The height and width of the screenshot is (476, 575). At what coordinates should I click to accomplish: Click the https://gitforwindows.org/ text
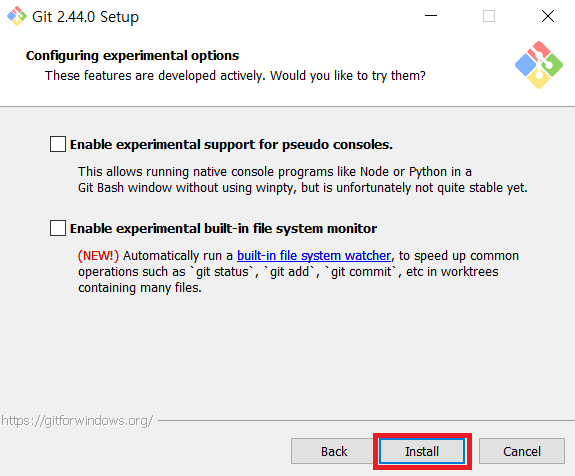[x=77, y=421]
